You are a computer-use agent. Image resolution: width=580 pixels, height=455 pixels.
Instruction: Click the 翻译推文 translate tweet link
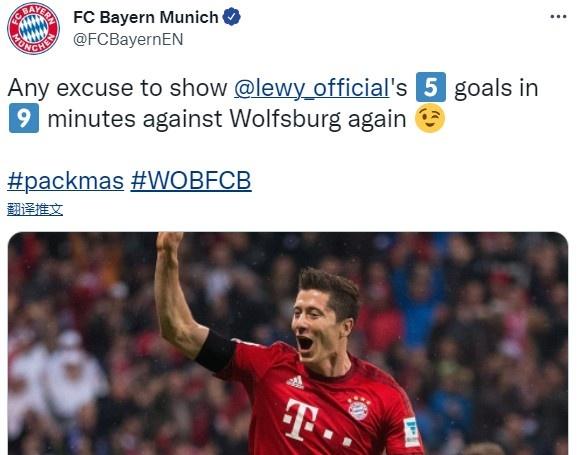pyautogui.click(x=35, y=210)
